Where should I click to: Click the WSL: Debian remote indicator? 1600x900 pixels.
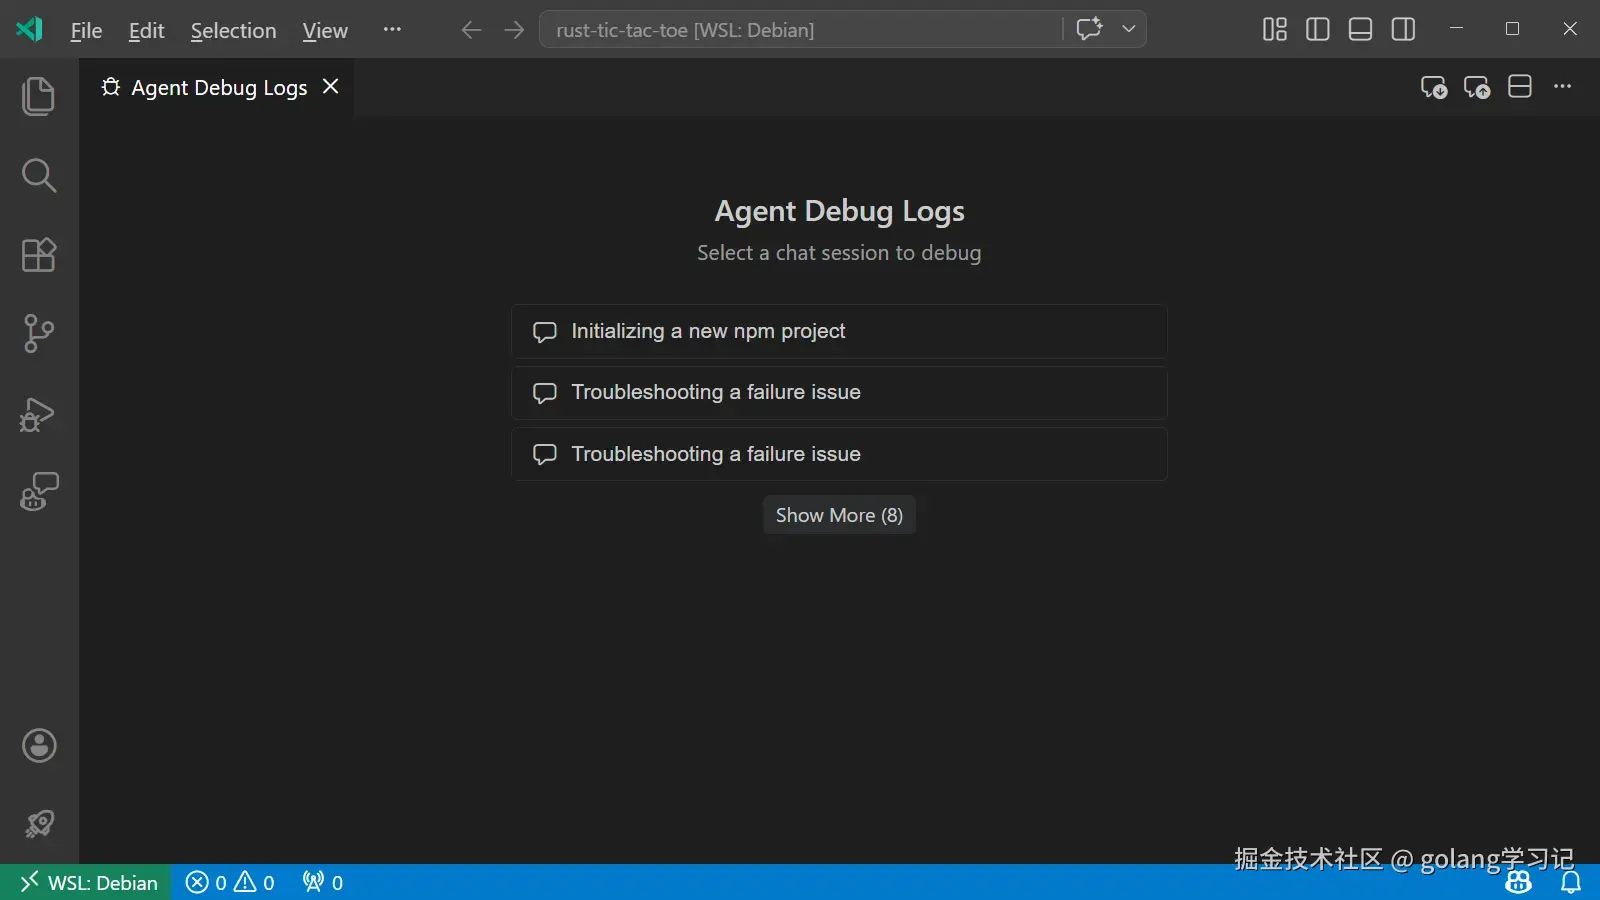click(x=86, y=882)
